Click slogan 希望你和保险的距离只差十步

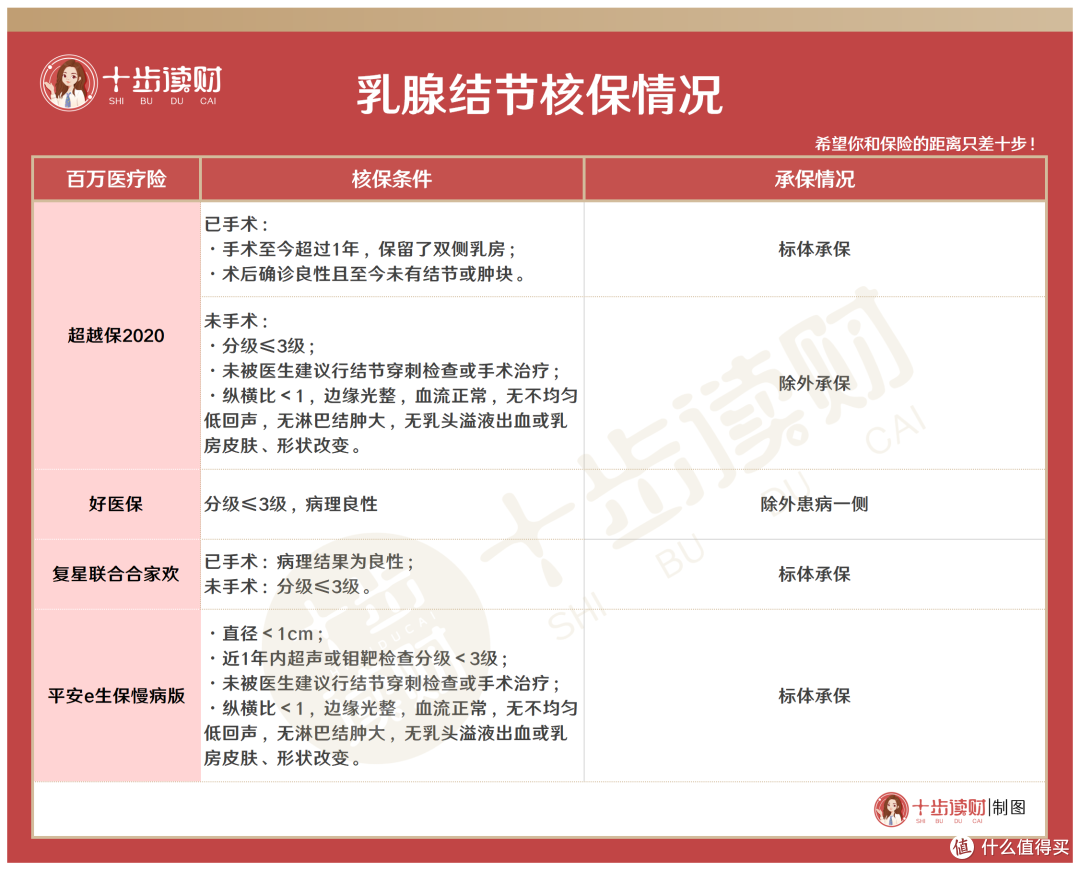click(x=925, y=144)
